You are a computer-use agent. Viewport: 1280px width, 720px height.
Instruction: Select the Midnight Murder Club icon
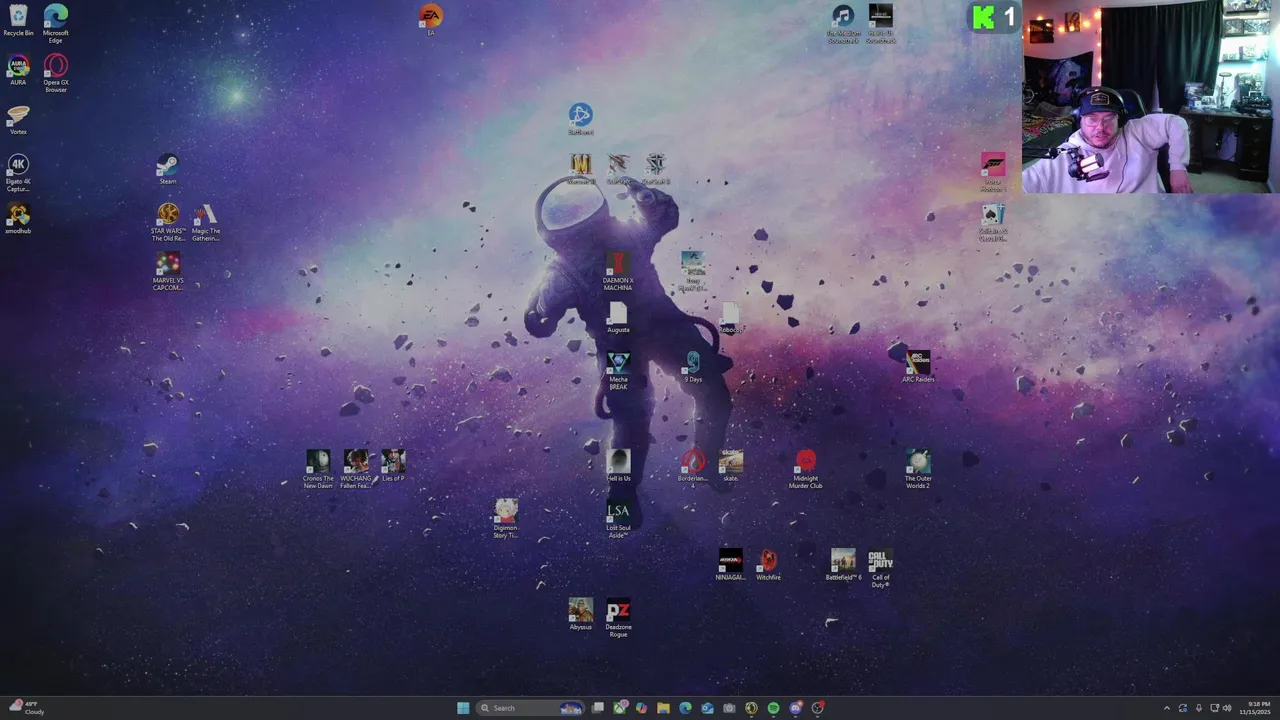point(806,469)
